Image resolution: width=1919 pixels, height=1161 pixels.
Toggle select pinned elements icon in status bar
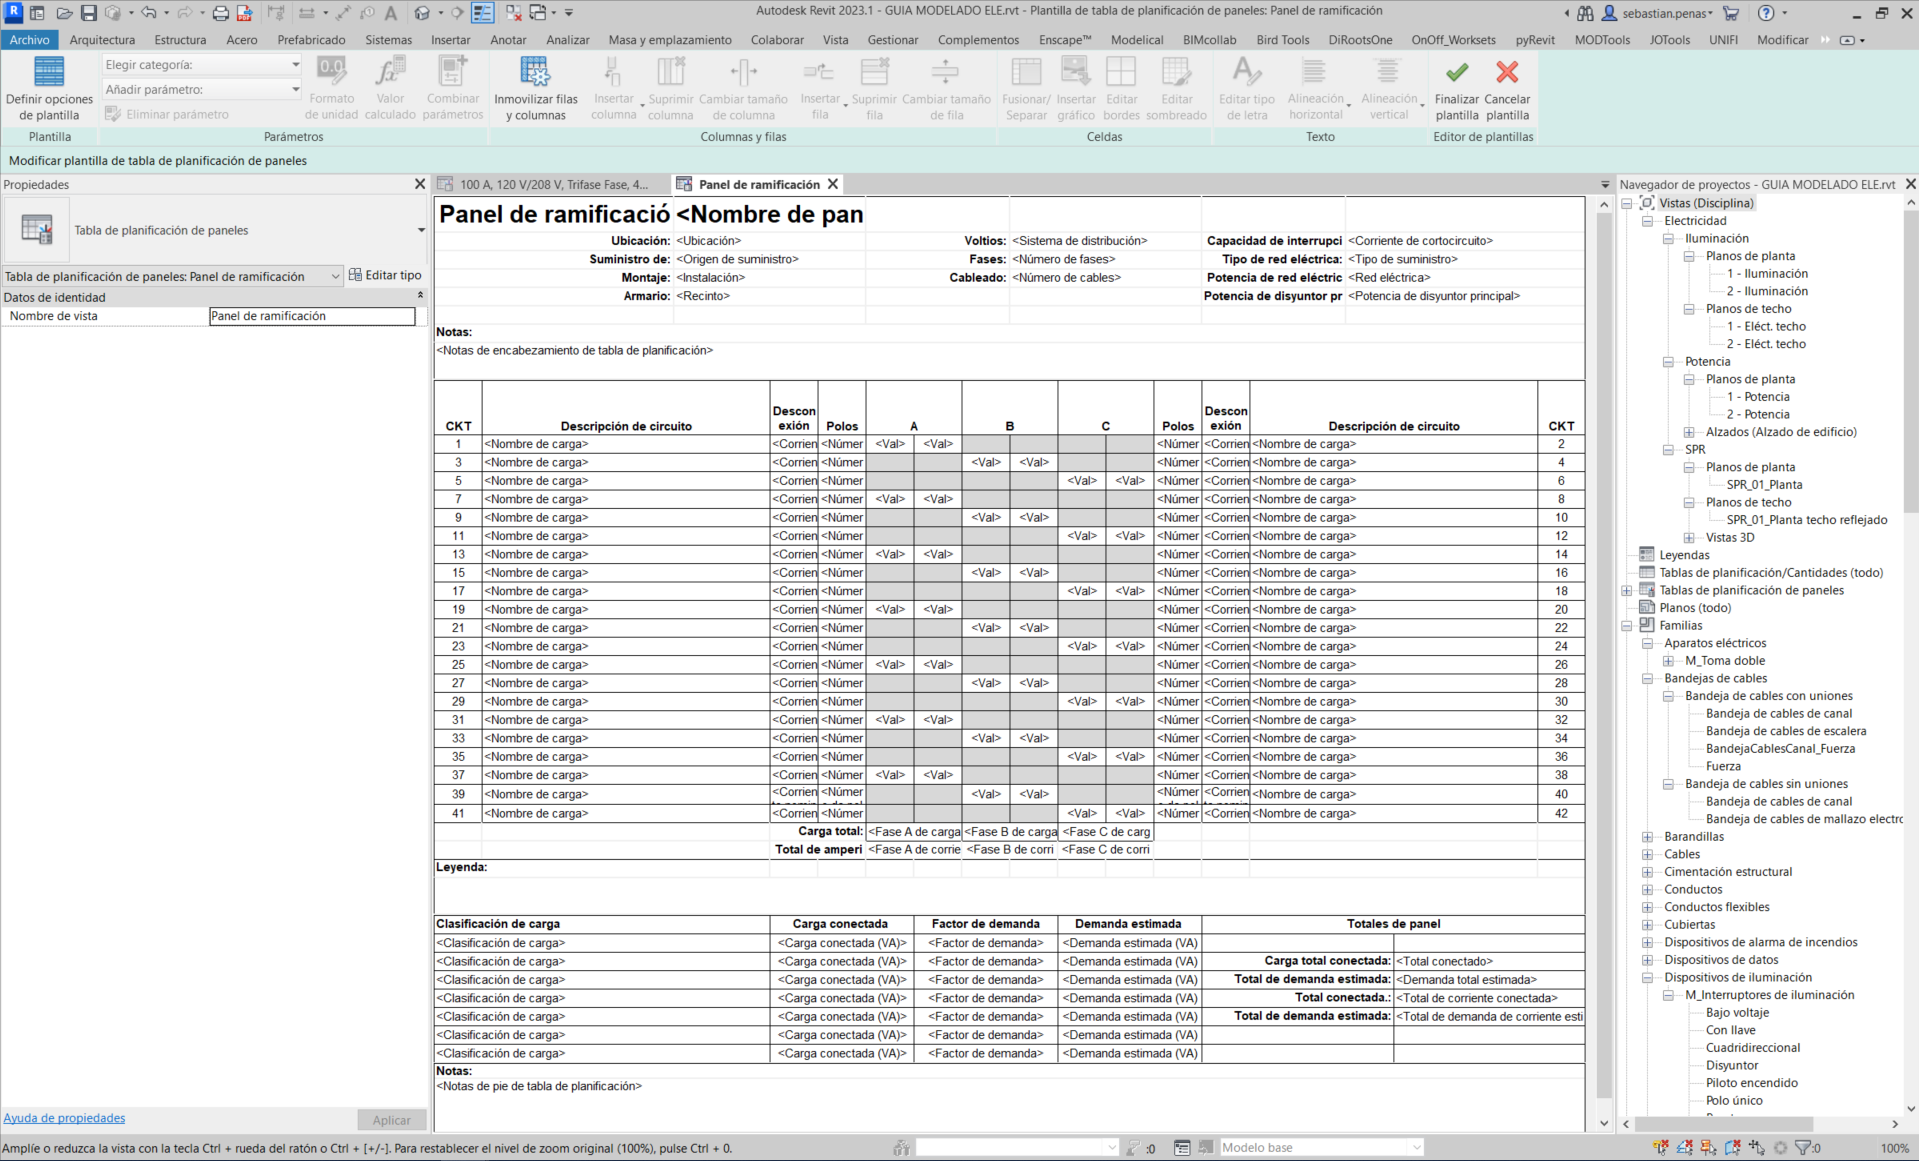tap(1709, 1148)
